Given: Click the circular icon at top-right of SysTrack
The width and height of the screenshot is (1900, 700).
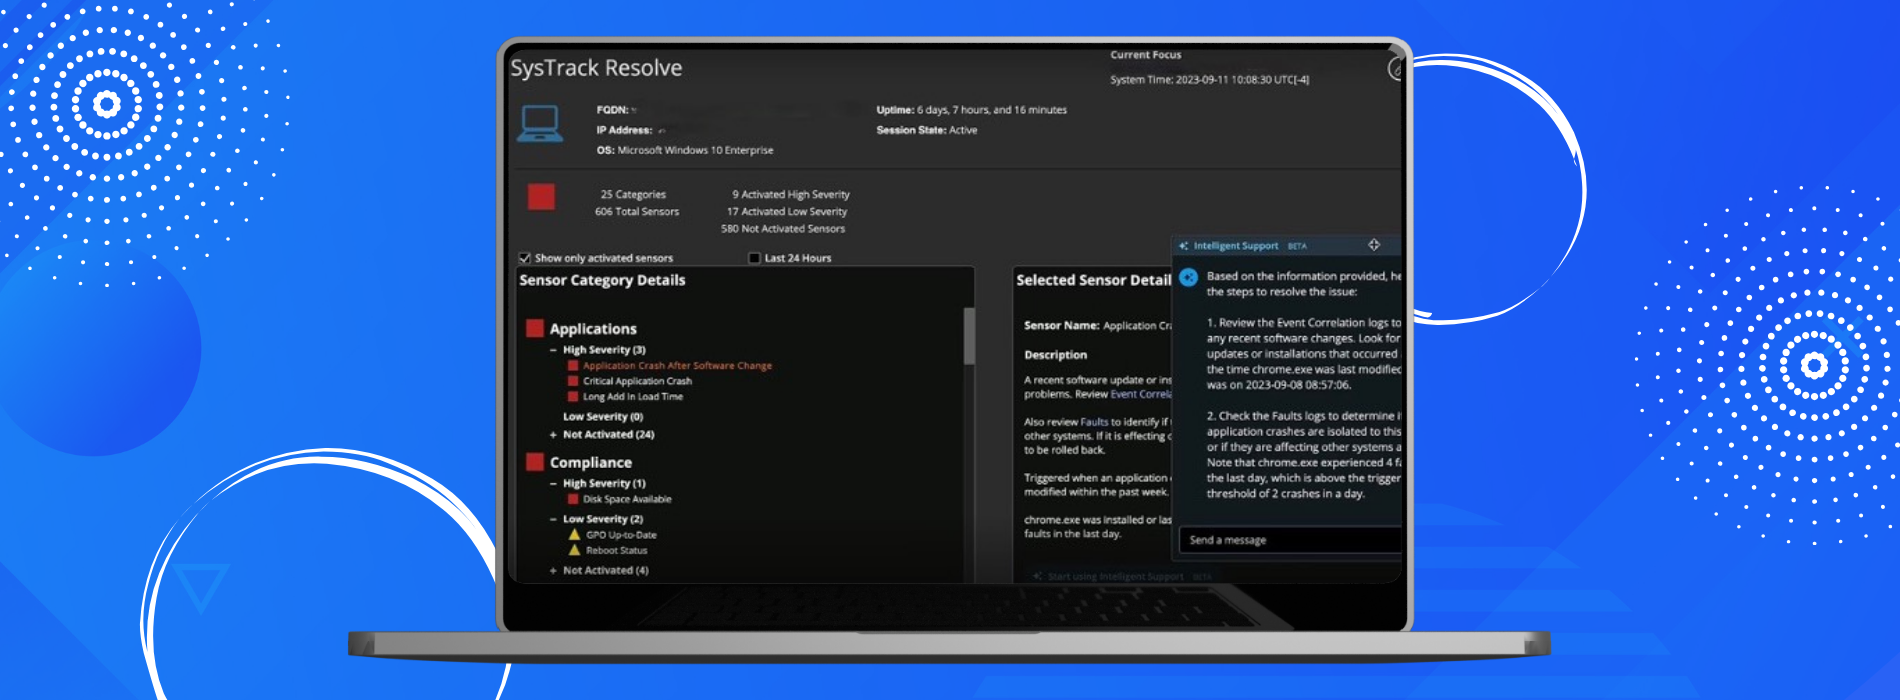Looking at the screenshot, I should 1396,68.
